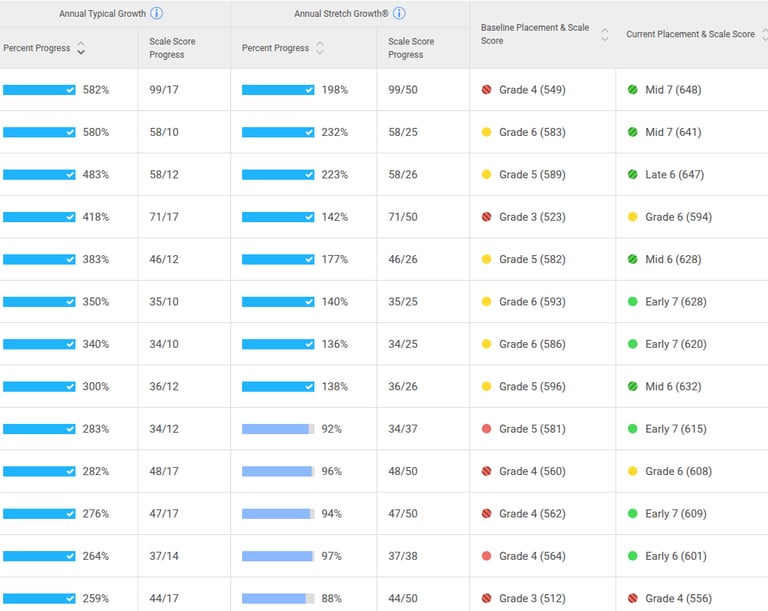Click the red dot beside Grade 5 (581)
The image size is (768, 611).
(x=486, y=429)
